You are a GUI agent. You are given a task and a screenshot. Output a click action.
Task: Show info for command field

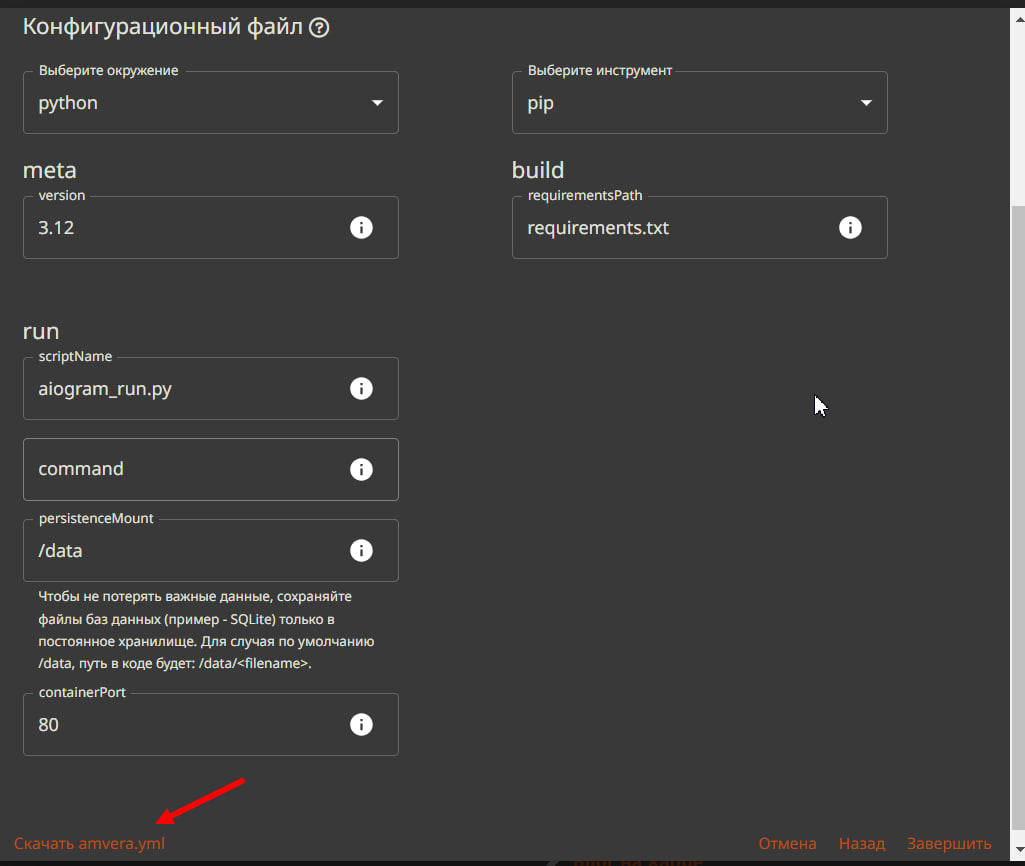(x=361, y=469)
